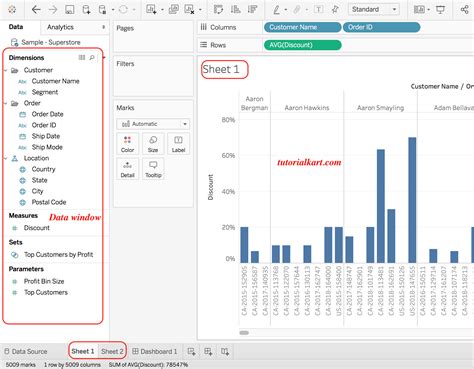Click the Undo back arrow in toolbar
Image resolution: width=474 pixels, height=369 pixels.
click(x=36, y=10)
